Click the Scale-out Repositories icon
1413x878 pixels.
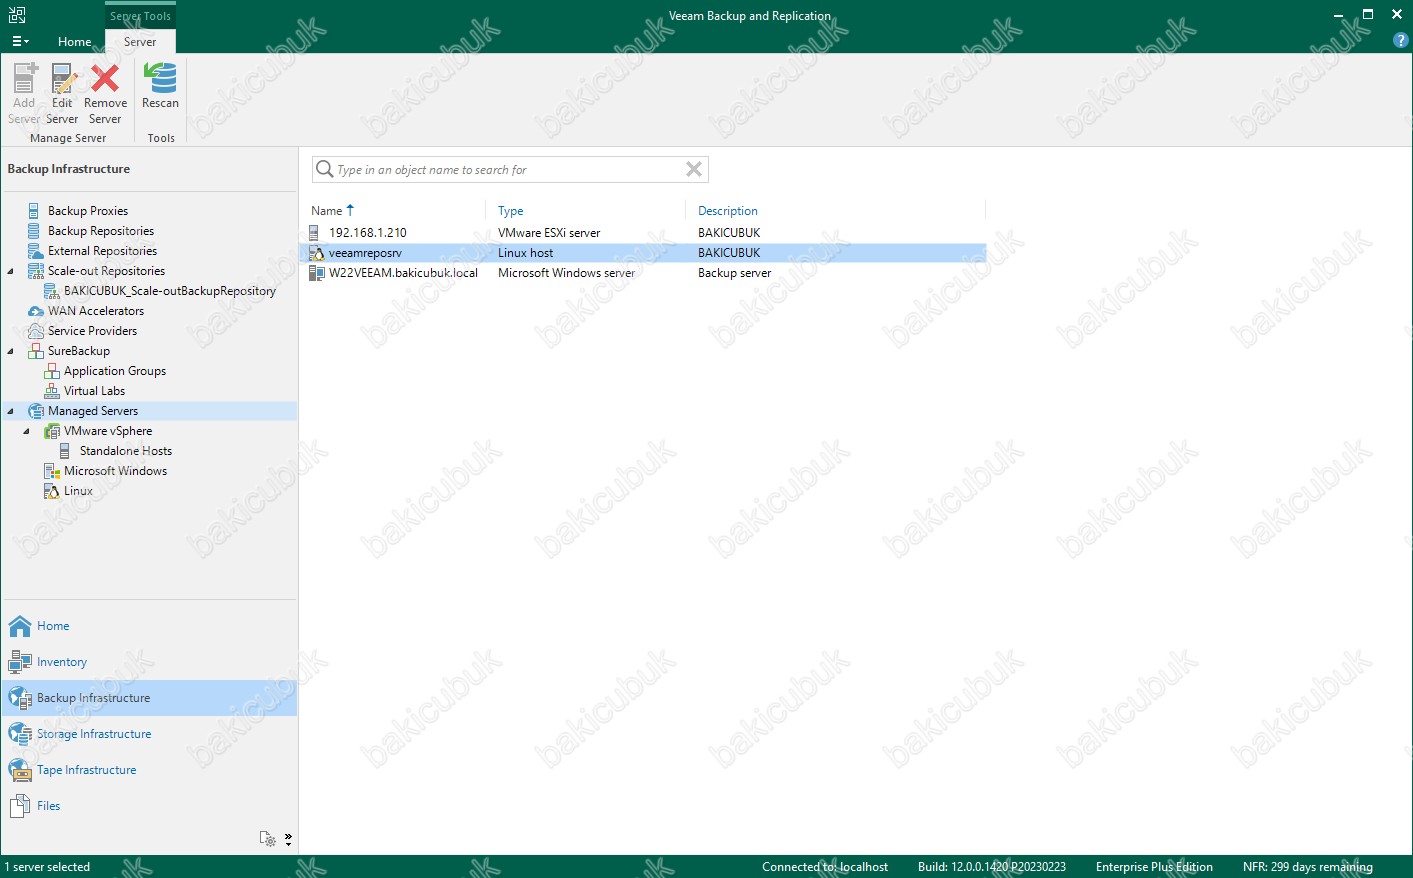(x=36, y=271)
